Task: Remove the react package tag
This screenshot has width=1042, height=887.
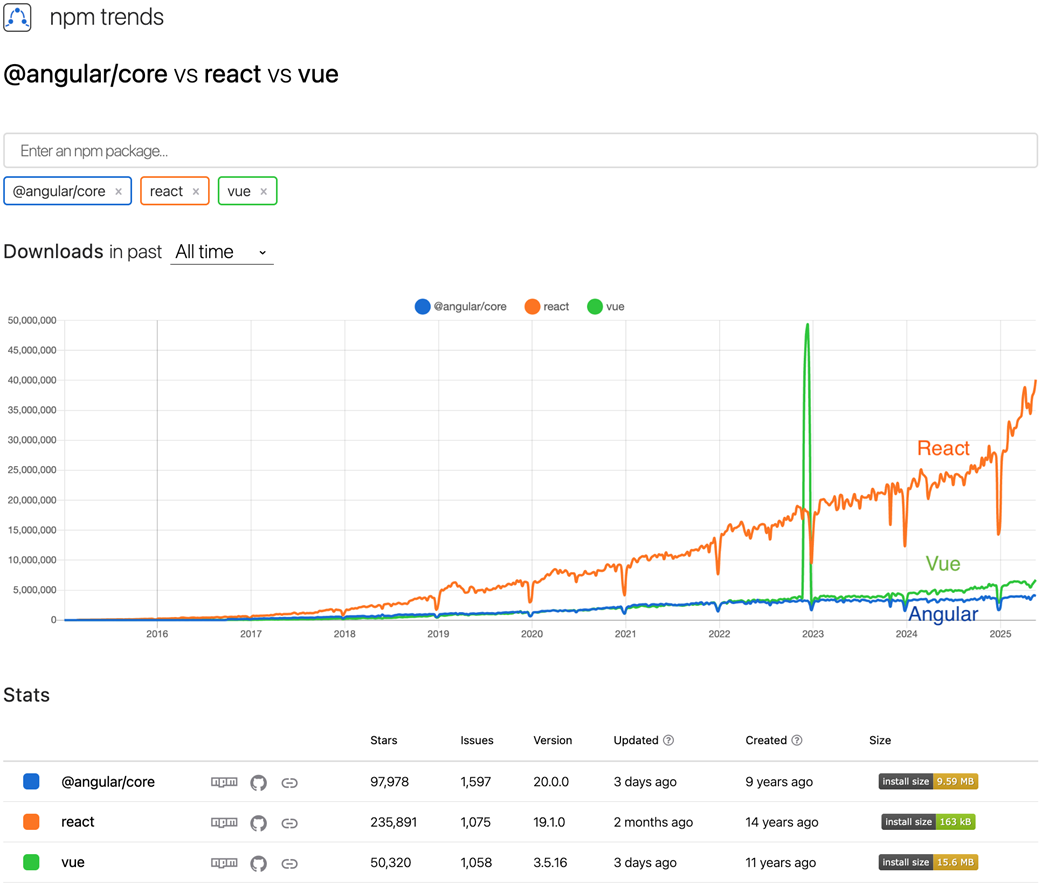Action: [196, 192]
